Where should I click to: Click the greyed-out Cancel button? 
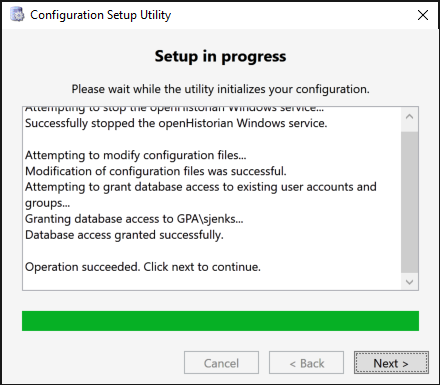221,363
